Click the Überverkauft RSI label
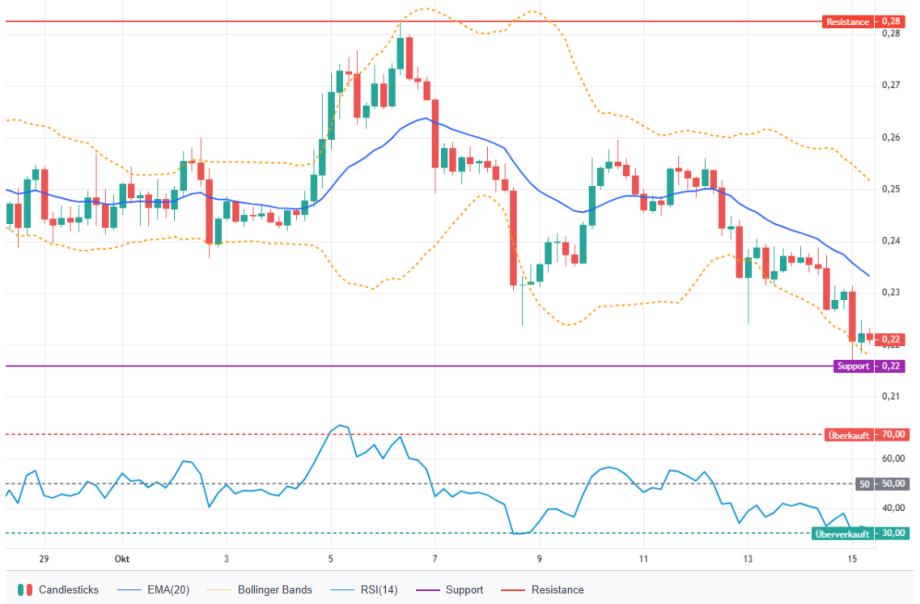Image resolution: width=920 pixels, height=604 pixels. click(842, 534)
